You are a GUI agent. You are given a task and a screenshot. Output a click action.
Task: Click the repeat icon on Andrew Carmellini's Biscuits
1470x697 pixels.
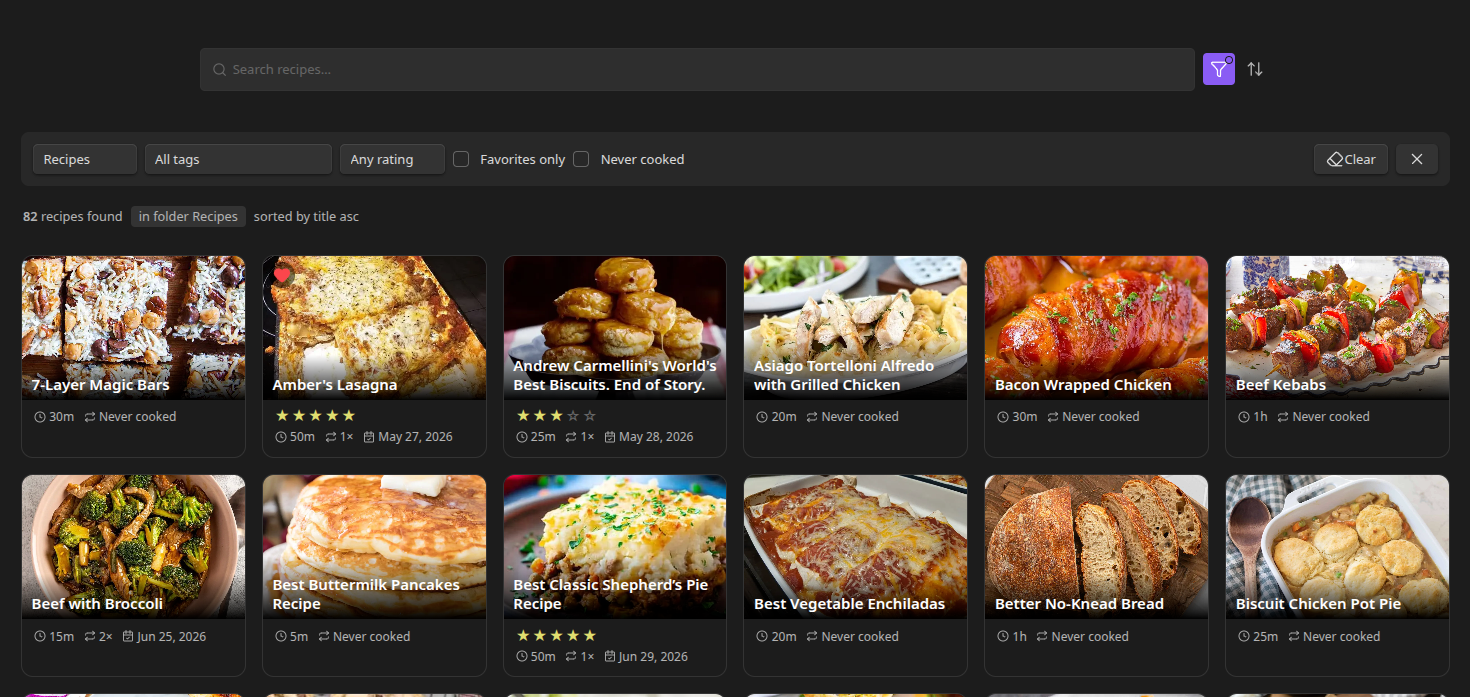pyautogui.click(x=571, y=437)
